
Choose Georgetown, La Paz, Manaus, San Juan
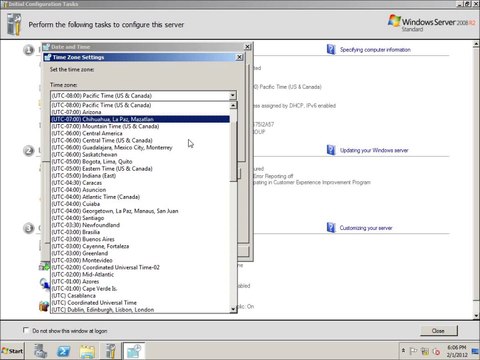[x=140, y=211]
